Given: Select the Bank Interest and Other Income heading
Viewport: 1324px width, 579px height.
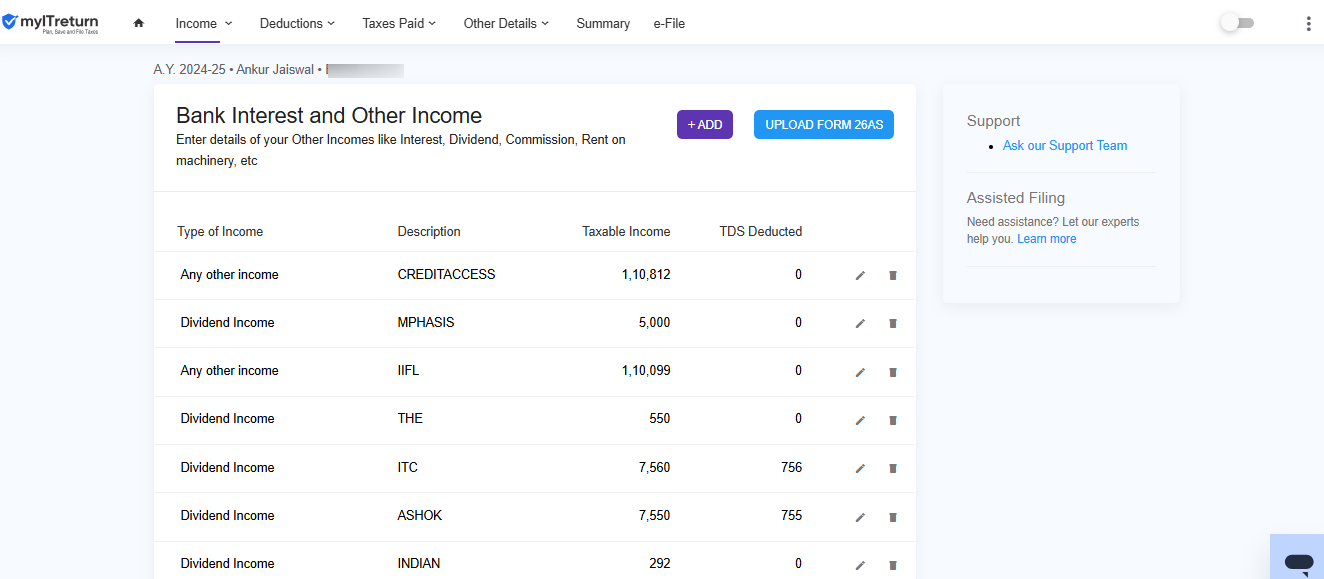Looking at the screenshot, I should (329, 115).
